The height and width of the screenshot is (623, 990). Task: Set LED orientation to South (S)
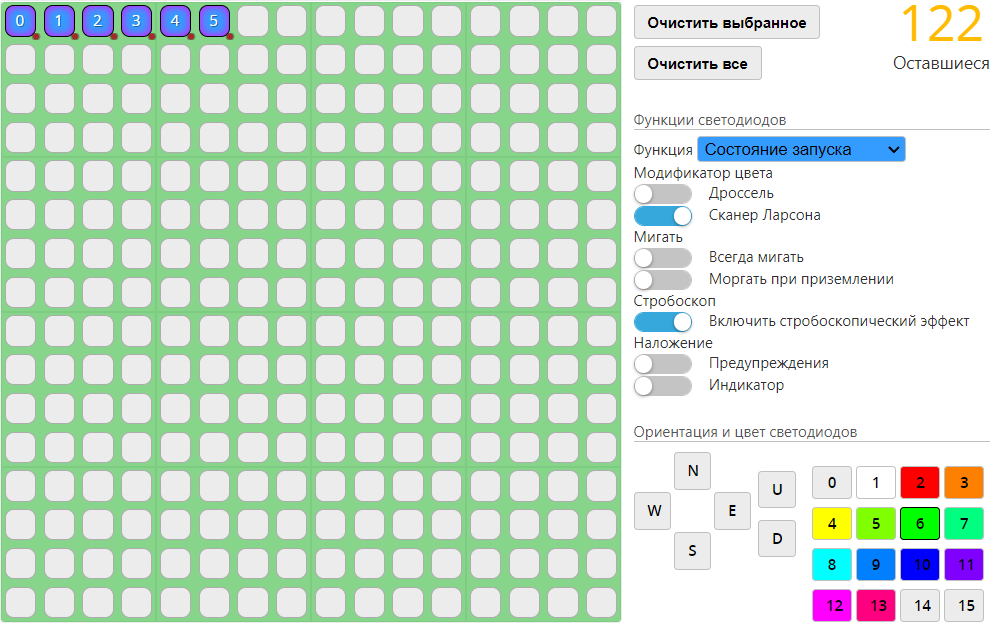click(692, 551)
